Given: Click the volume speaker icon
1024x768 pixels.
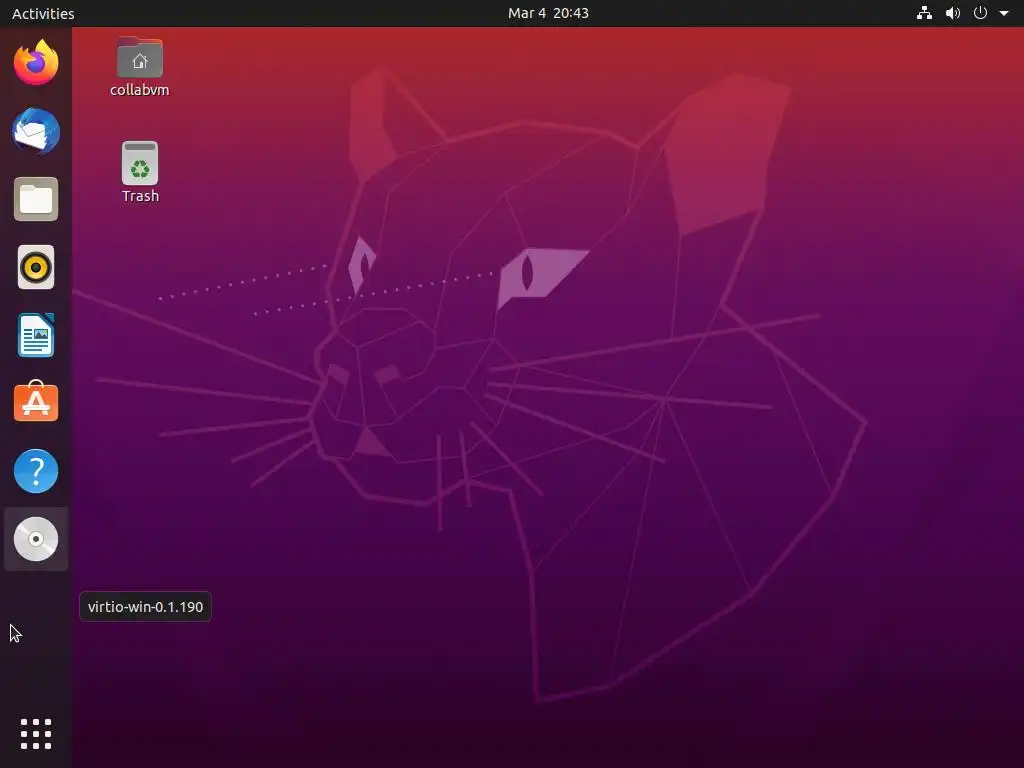Looking at the screenshot, I should coord(953,13).
